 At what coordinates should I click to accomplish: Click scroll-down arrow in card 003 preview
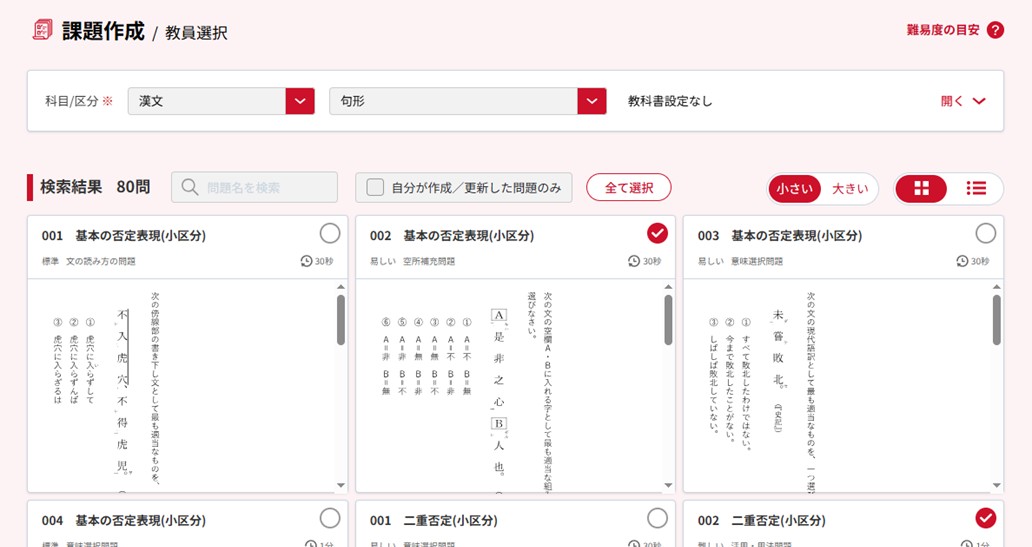(996, 486)
